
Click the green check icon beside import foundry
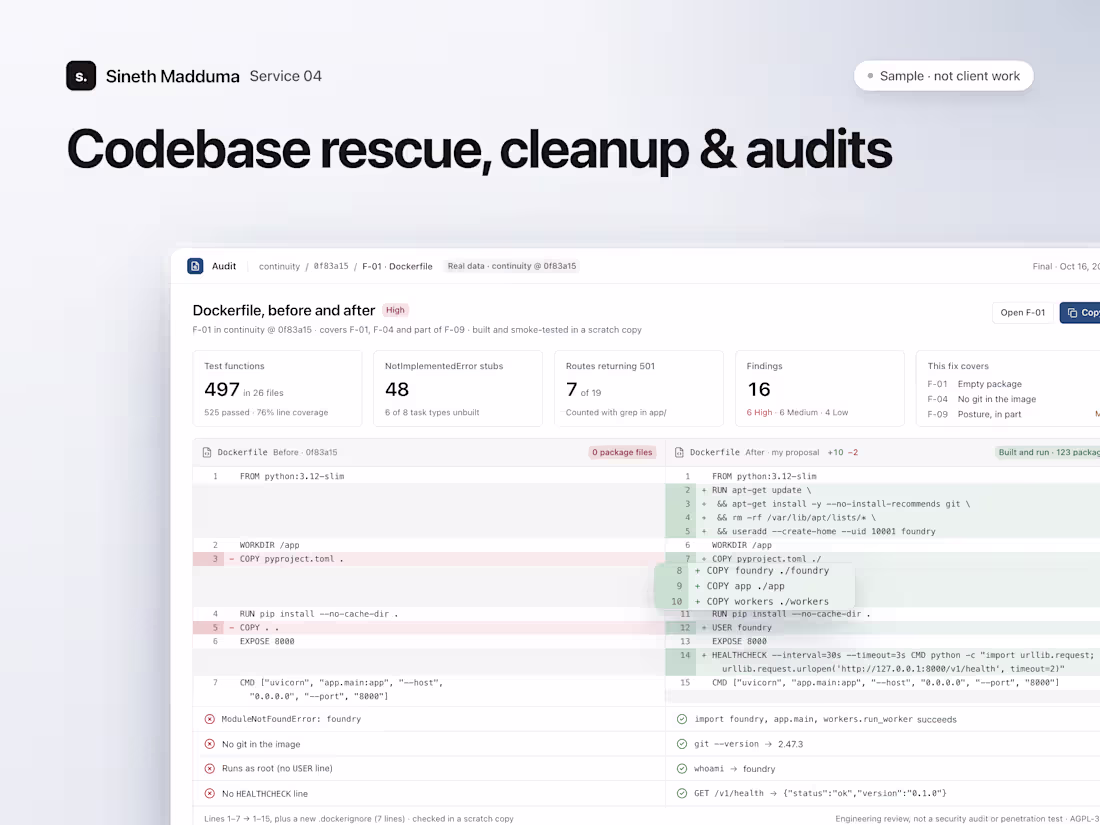coord(682,719)
